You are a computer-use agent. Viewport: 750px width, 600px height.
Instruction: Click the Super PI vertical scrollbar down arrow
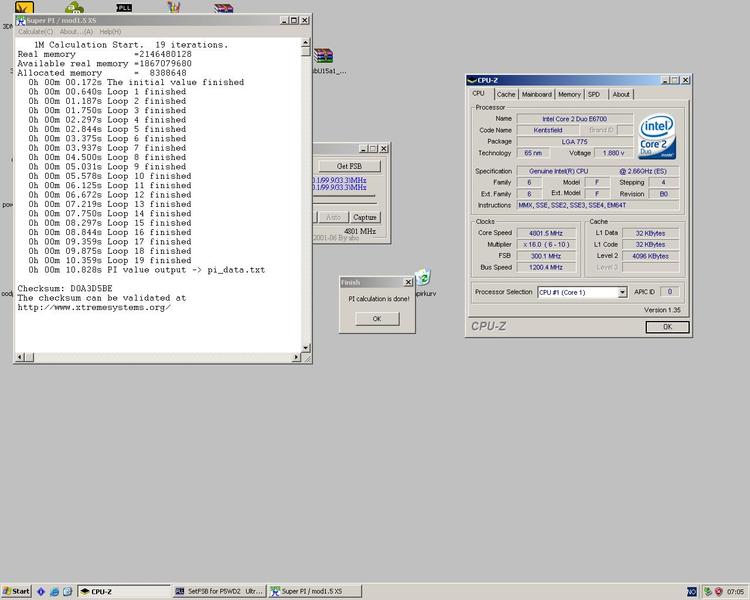[306, 348]
